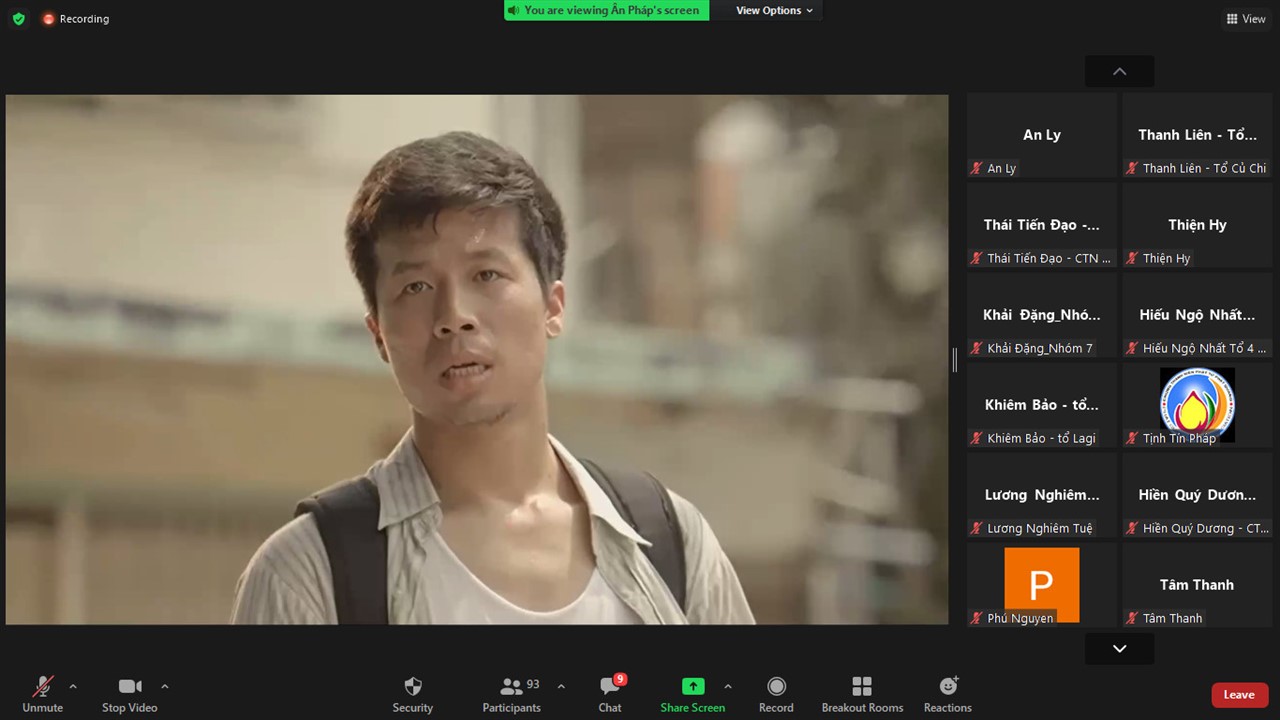Click the muted mic icon beside Hiền Quý Dương

point(1132,529)
